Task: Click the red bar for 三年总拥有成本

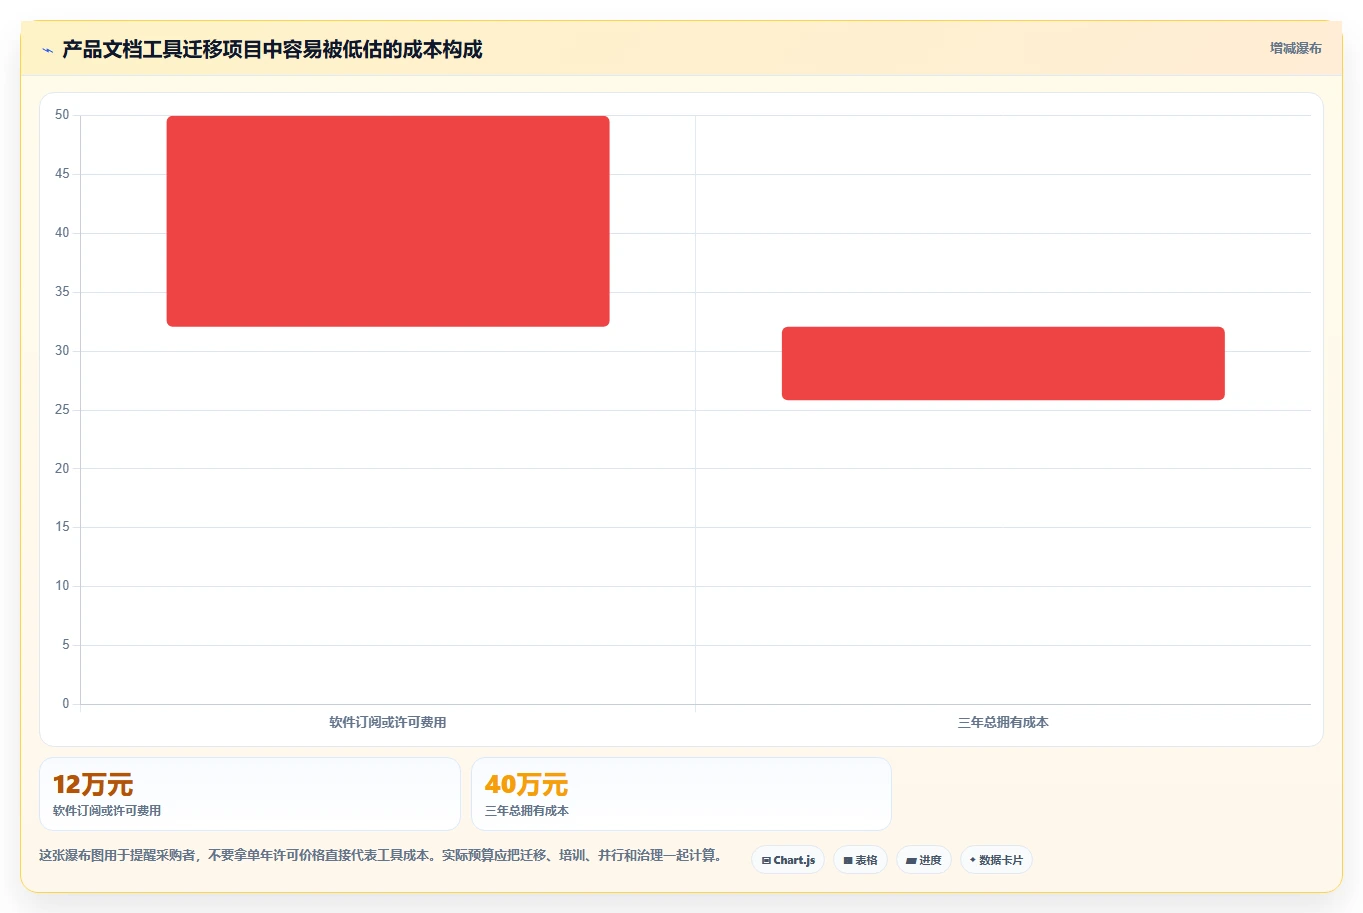Action: (1003, 363)
